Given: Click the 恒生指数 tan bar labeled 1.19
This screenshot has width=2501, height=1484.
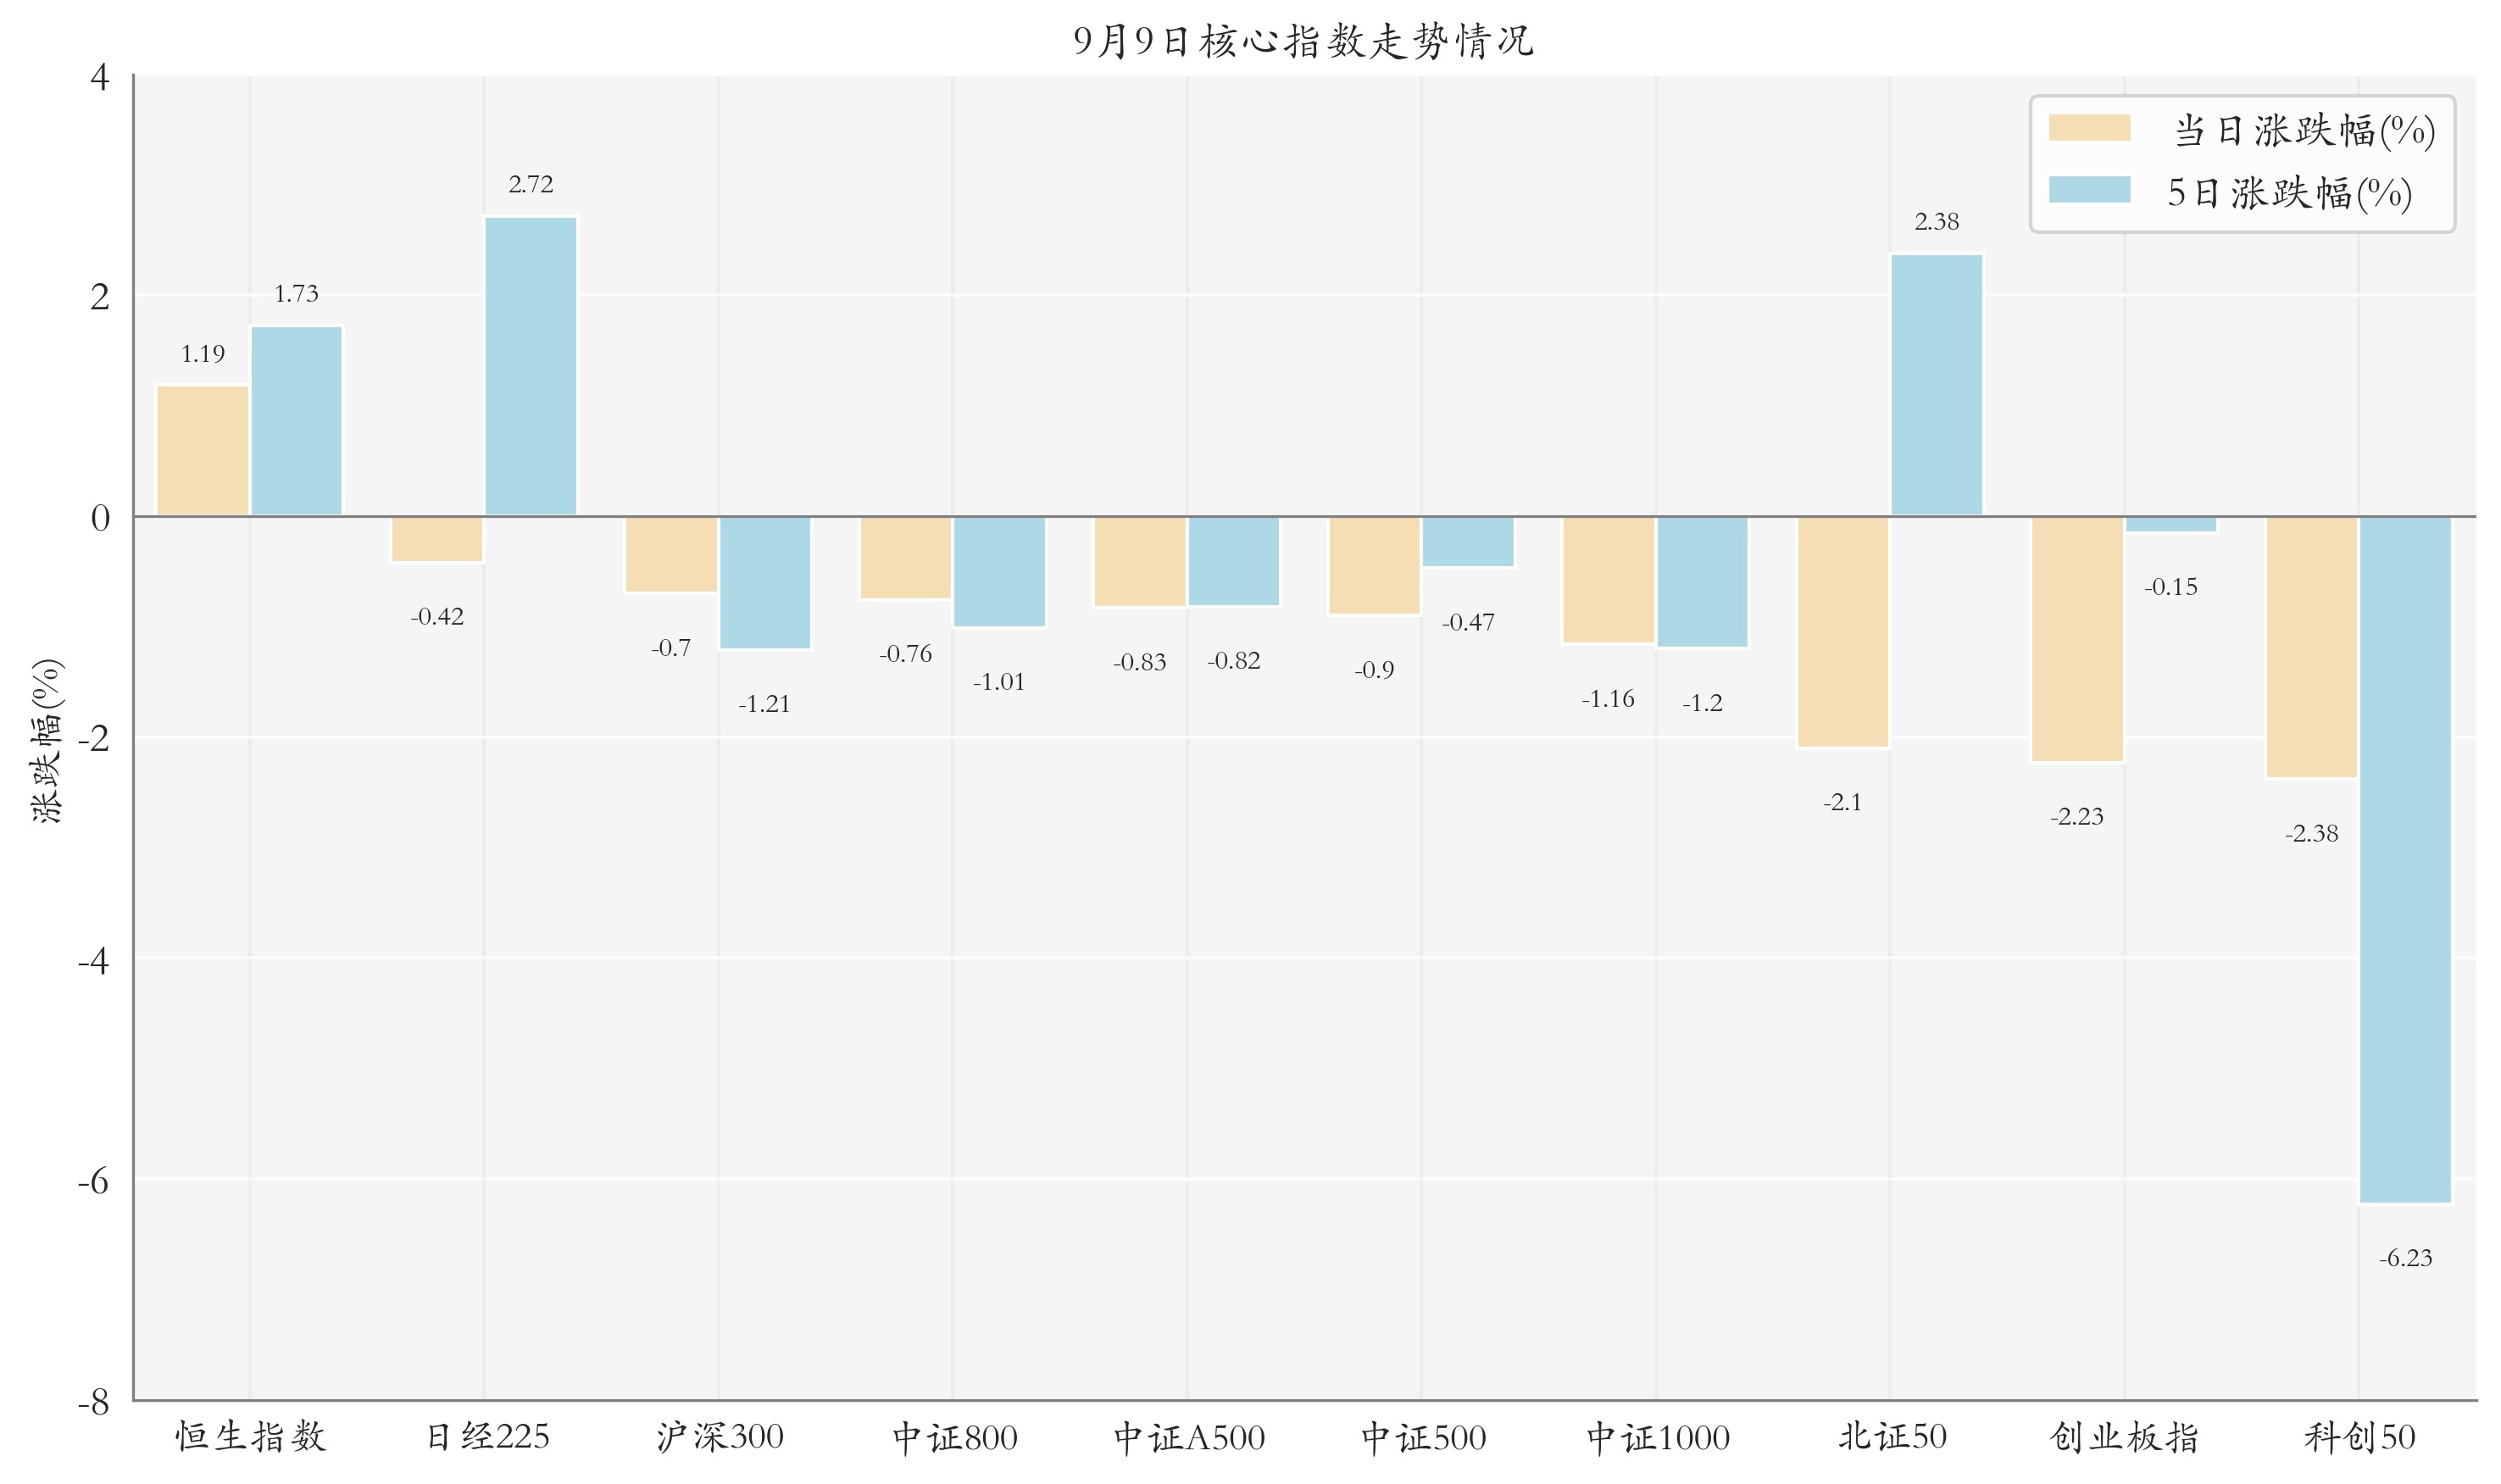Looking at the screenshot, I should [203, 451].
